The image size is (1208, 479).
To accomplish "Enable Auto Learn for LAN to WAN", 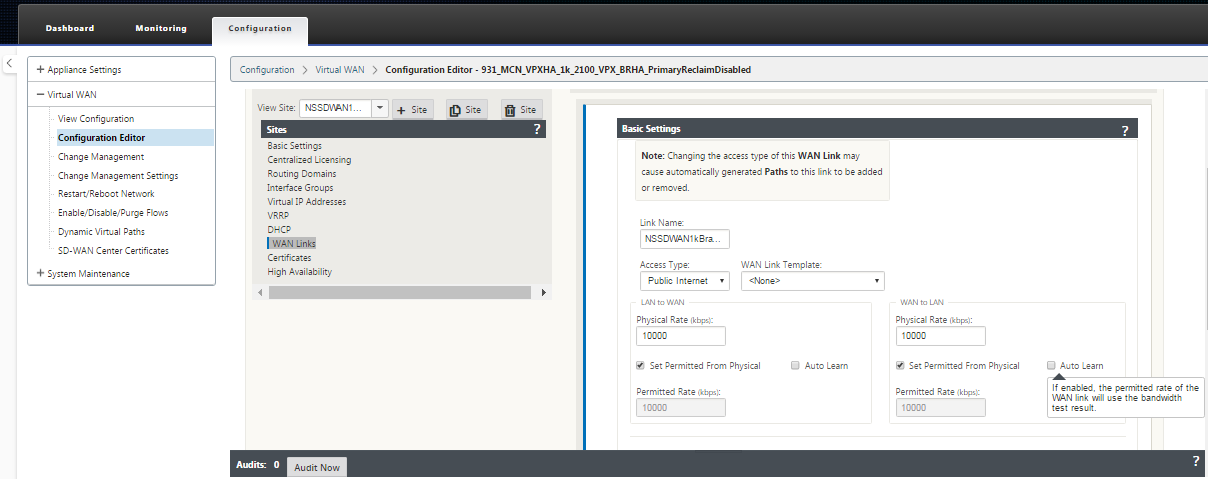I will click(796, 366).
